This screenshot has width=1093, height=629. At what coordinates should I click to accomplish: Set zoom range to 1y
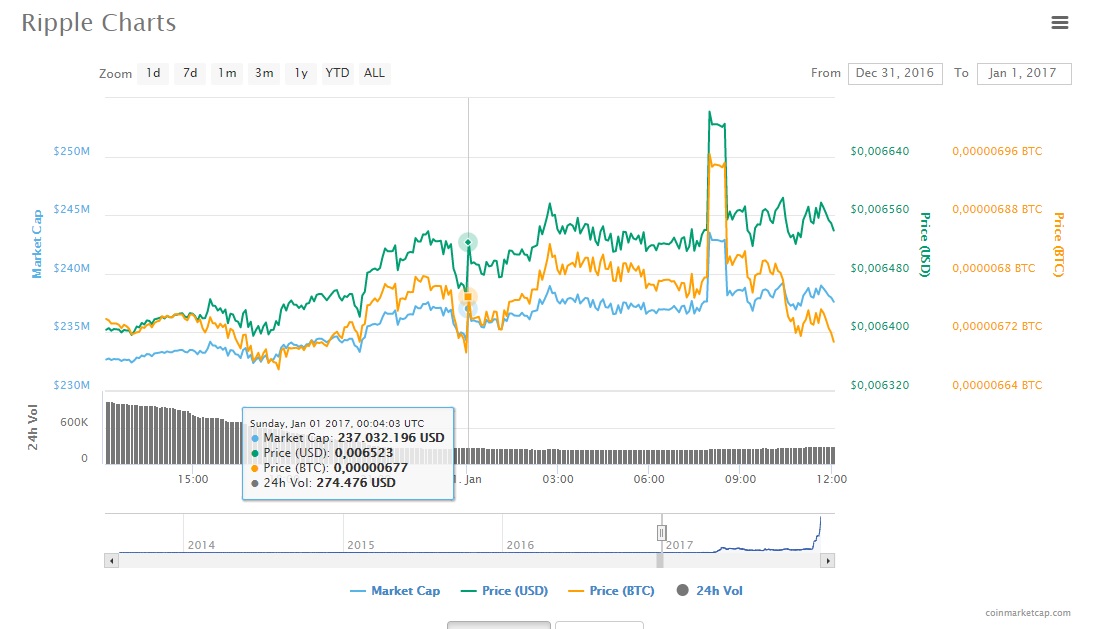301,73
